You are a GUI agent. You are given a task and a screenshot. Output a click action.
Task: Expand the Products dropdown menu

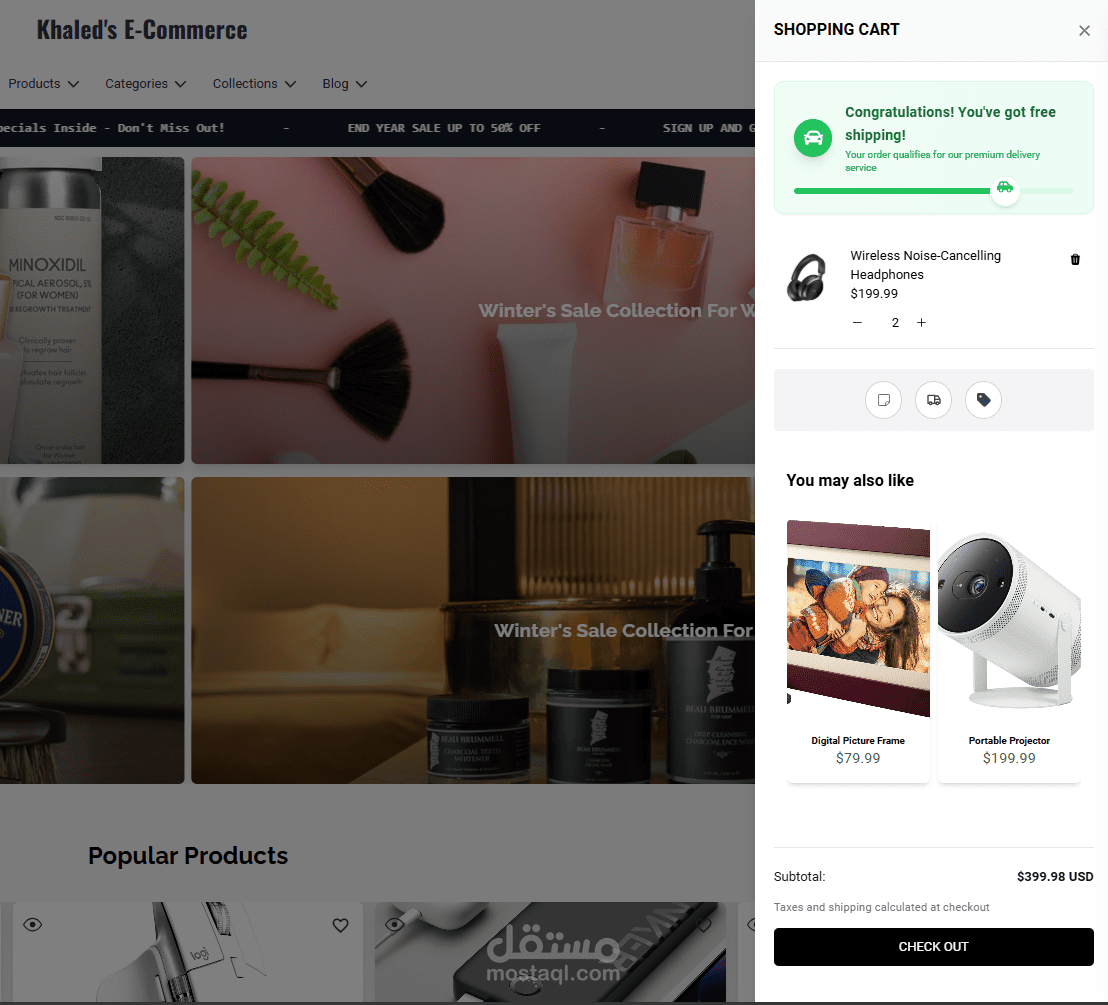tap(43, 83)
